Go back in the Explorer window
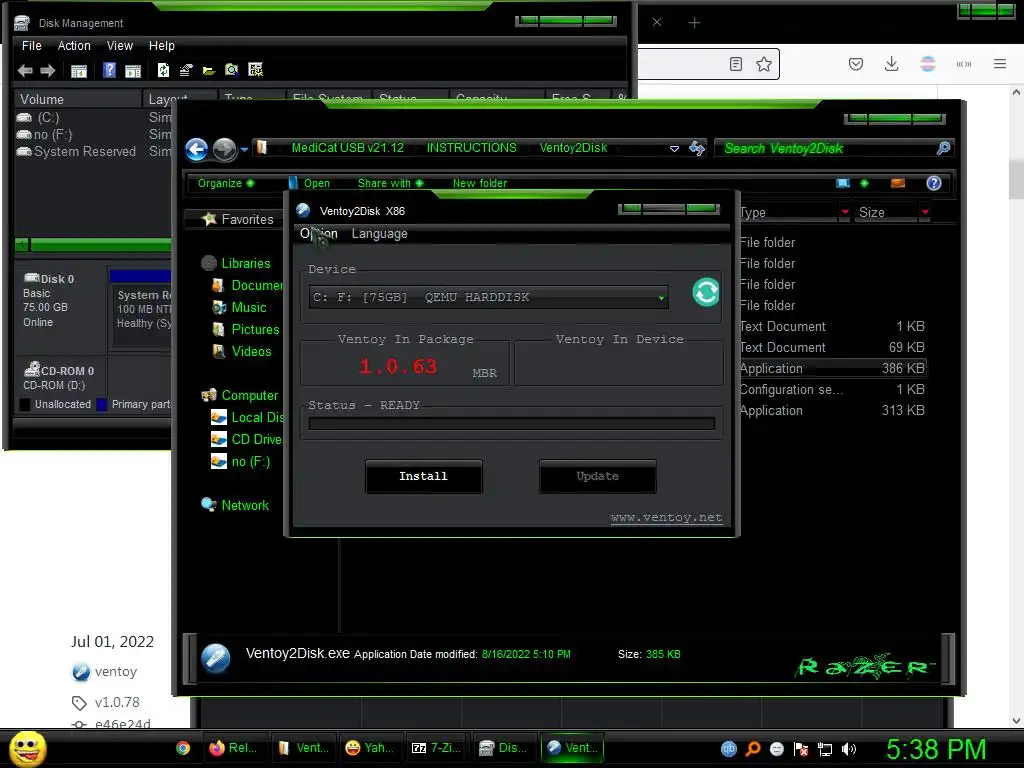 197,150
